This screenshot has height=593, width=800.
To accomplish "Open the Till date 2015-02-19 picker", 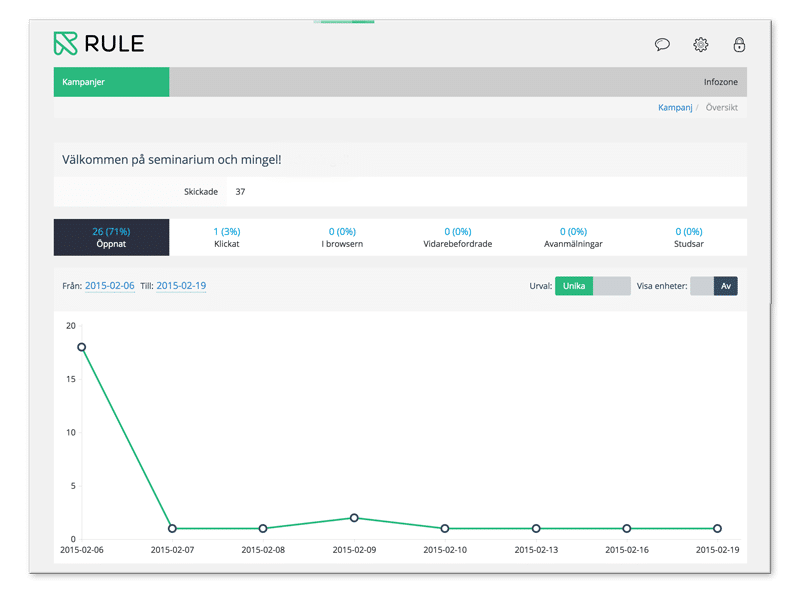I will click(181, 286).
